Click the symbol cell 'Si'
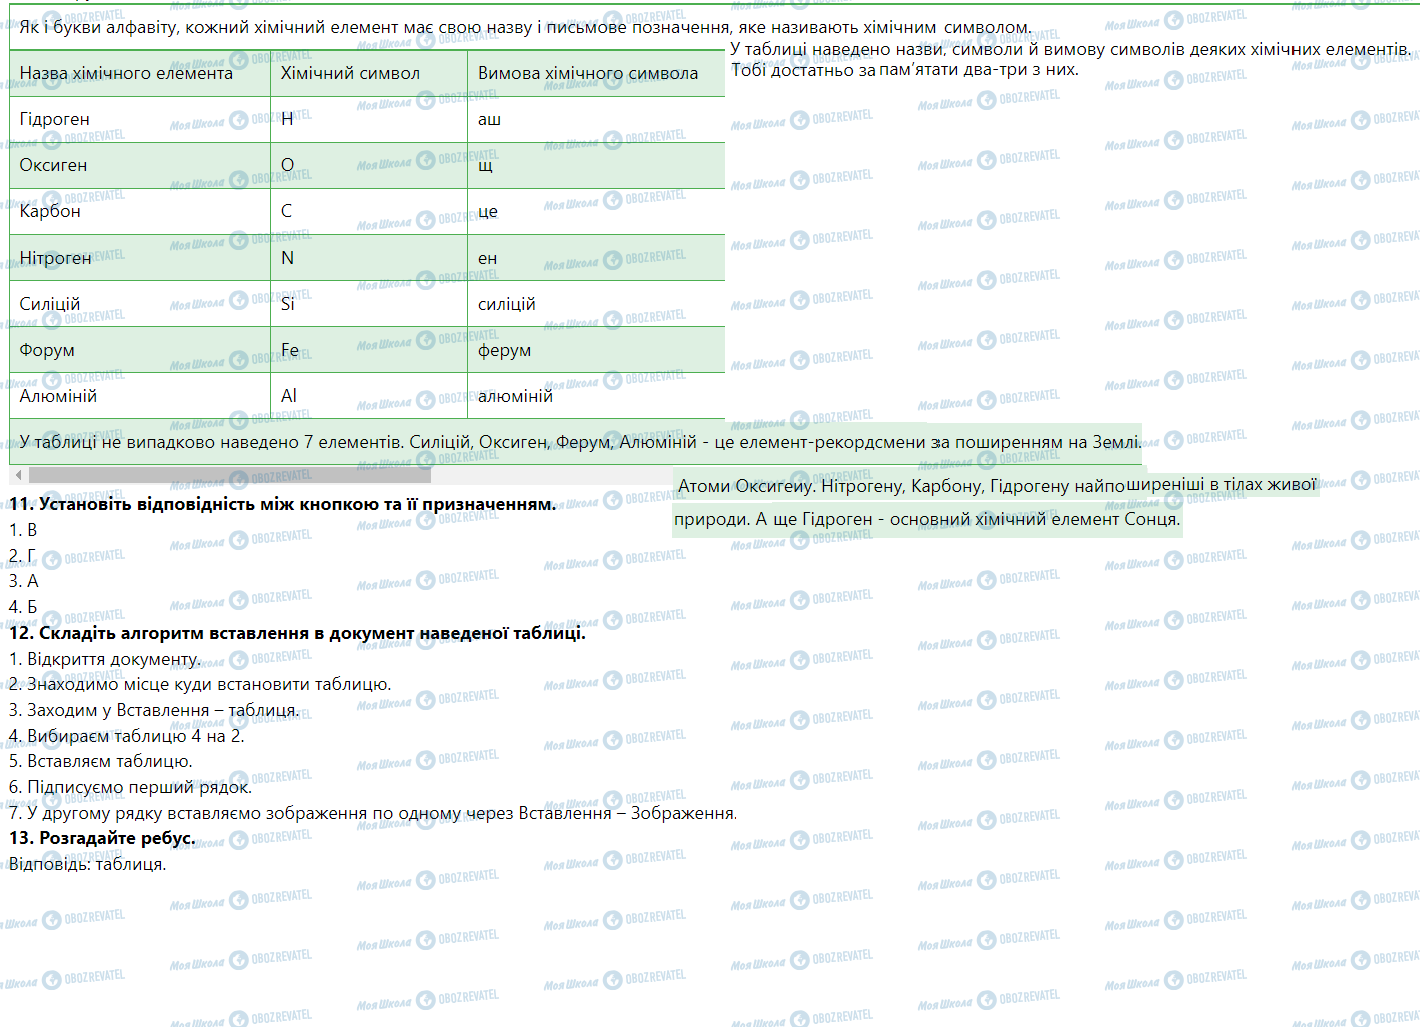The image size is (1420, 1027). 369,304
